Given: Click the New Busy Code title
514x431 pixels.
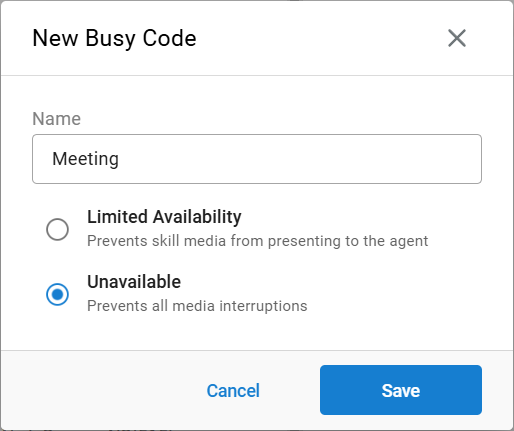Looking at the screenshot, I should coord(114,38).
